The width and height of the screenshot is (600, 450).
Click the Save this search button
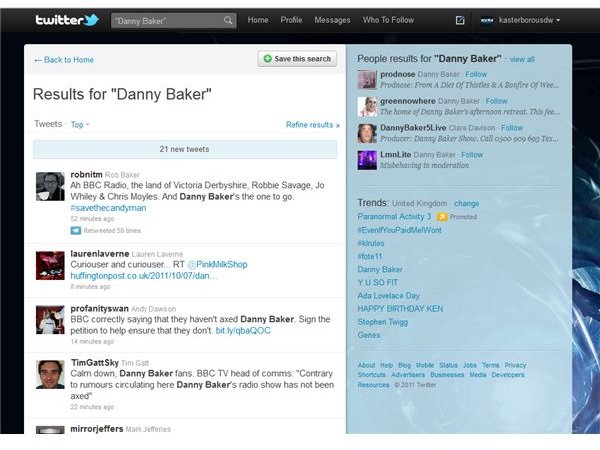pyautogui.click(x=297, y=59)
